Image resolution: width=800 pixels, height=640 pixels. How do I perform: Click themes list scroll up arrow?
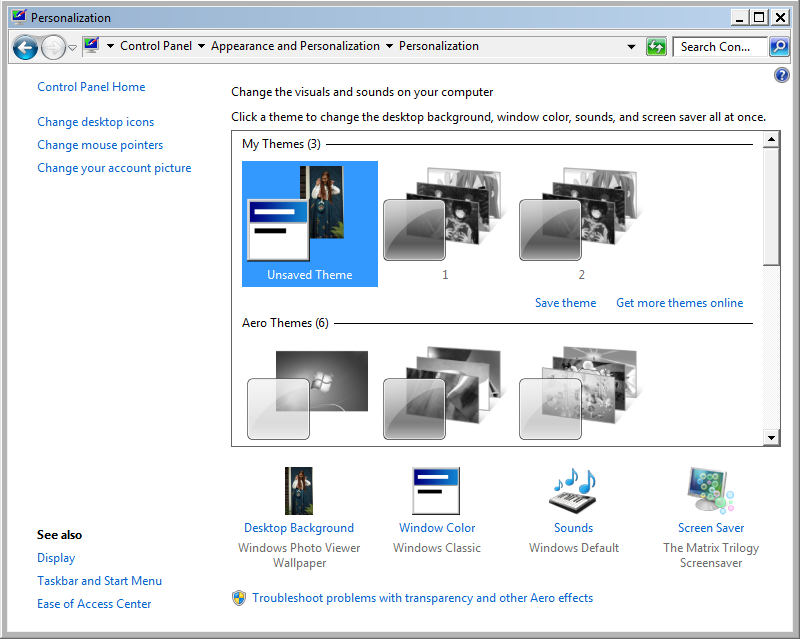click(x=771, y=139)
